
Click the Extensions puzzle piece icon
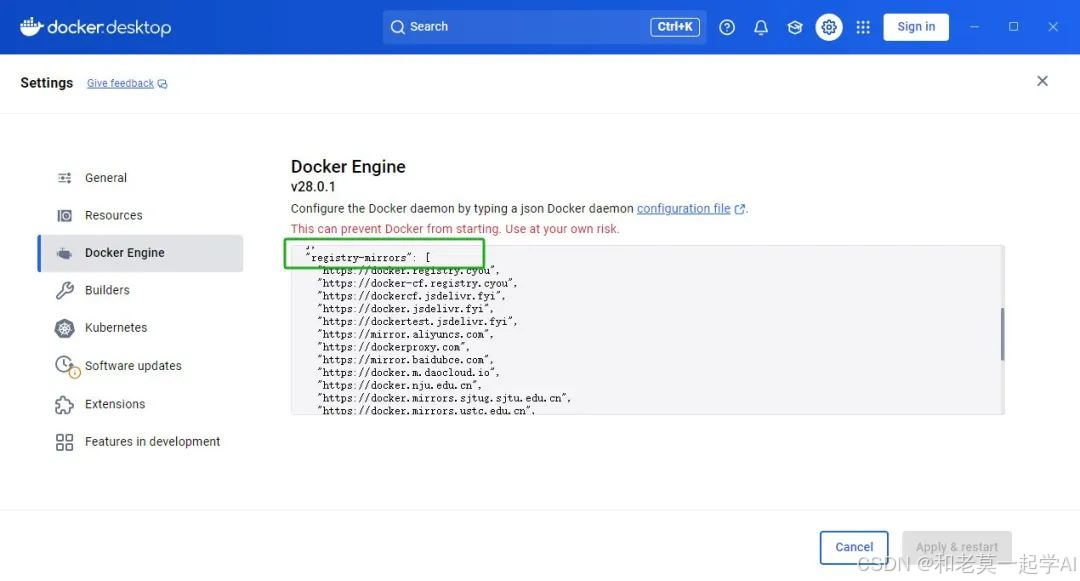pos(65,405)
